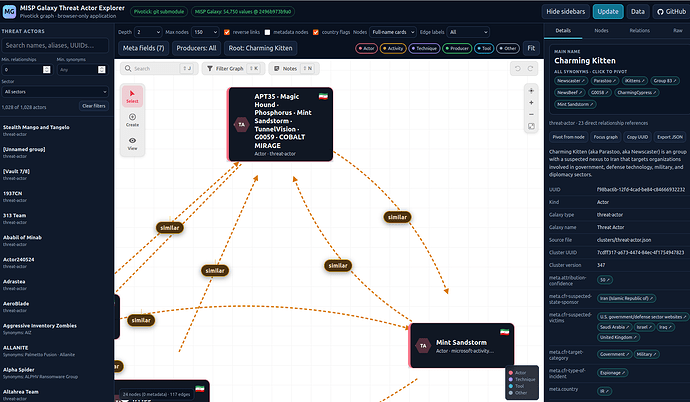Pivot to the CharmingCypress synonym chip

[x=637, y=93]
